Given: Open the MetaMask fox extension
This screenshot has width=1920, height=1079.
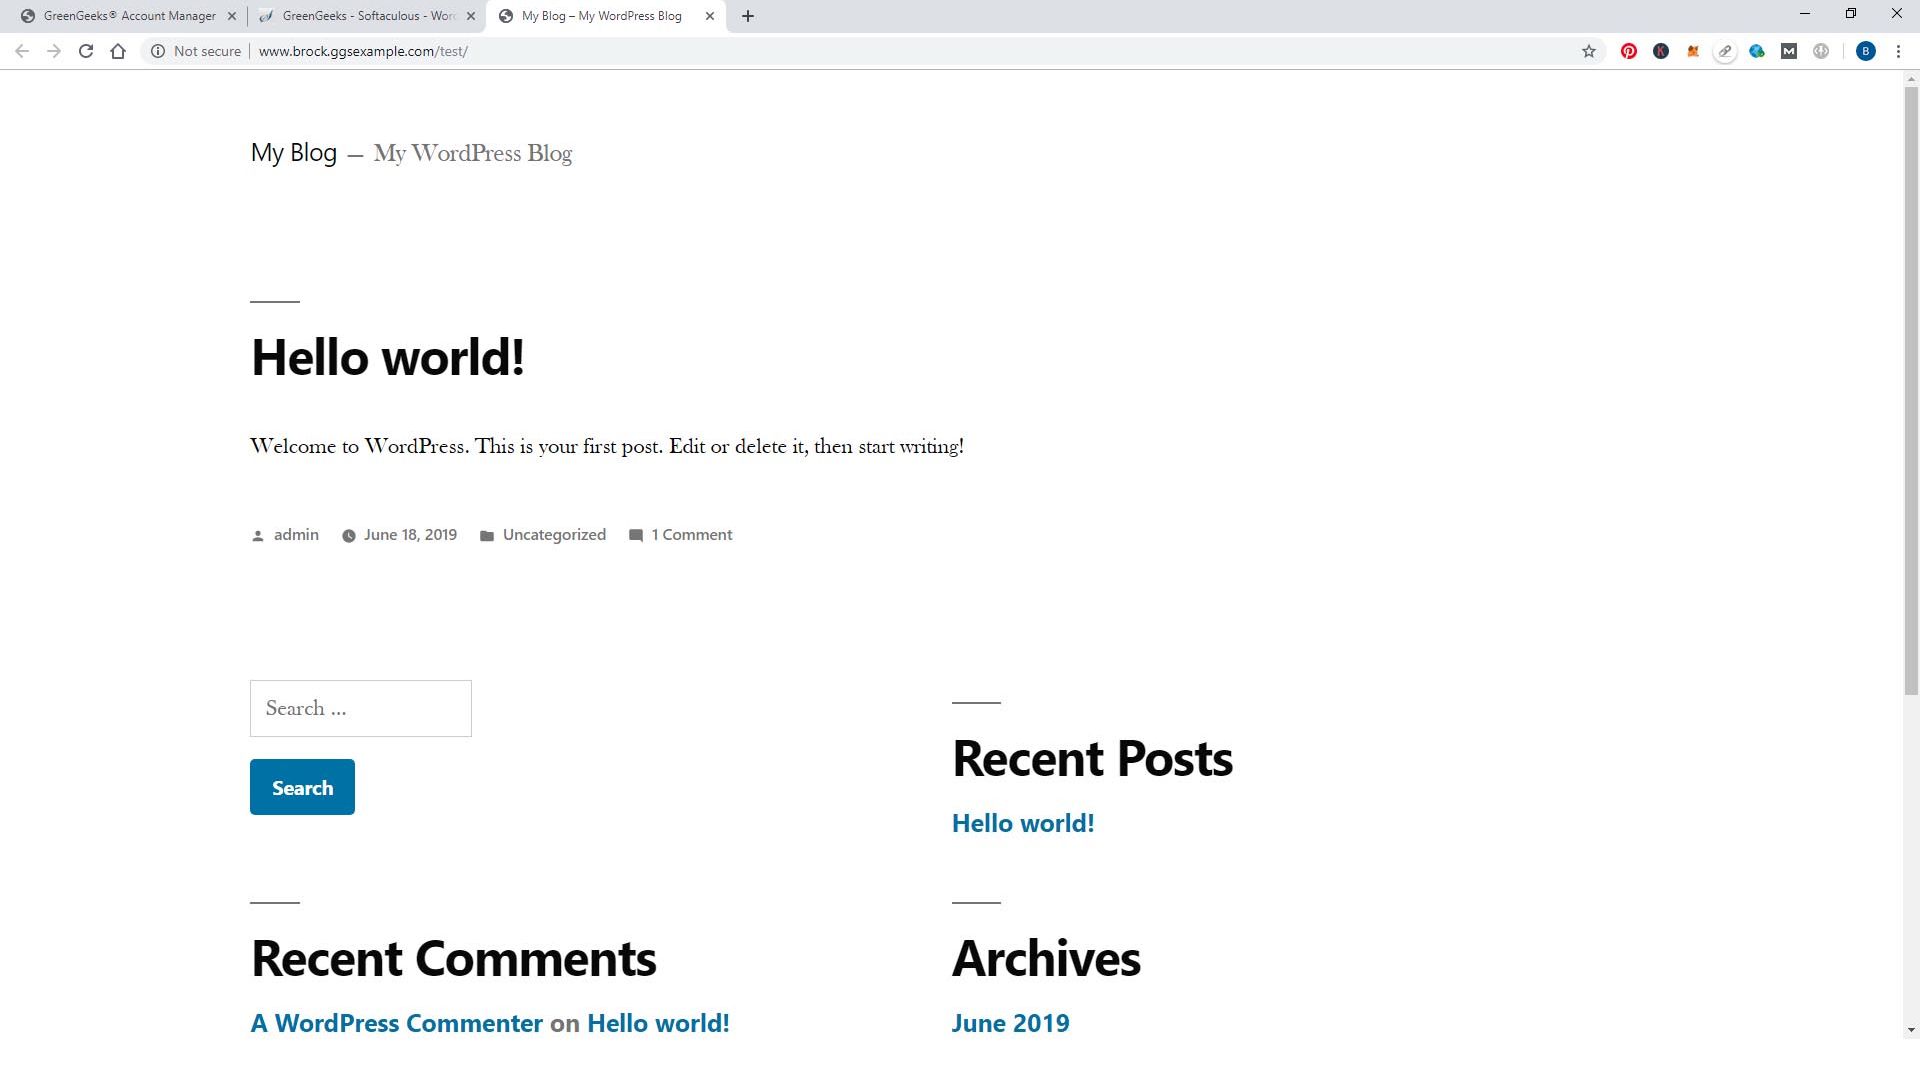Looking at the screenshot, I should 1693,51.
